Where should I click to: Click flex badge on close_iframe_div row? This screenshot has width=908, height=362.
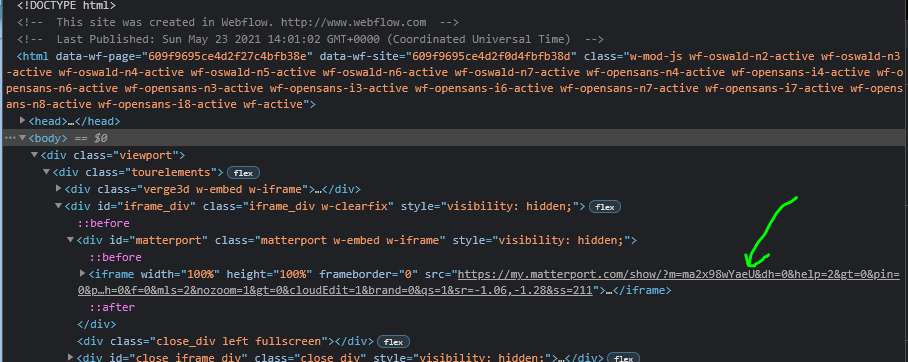(624, 358)
